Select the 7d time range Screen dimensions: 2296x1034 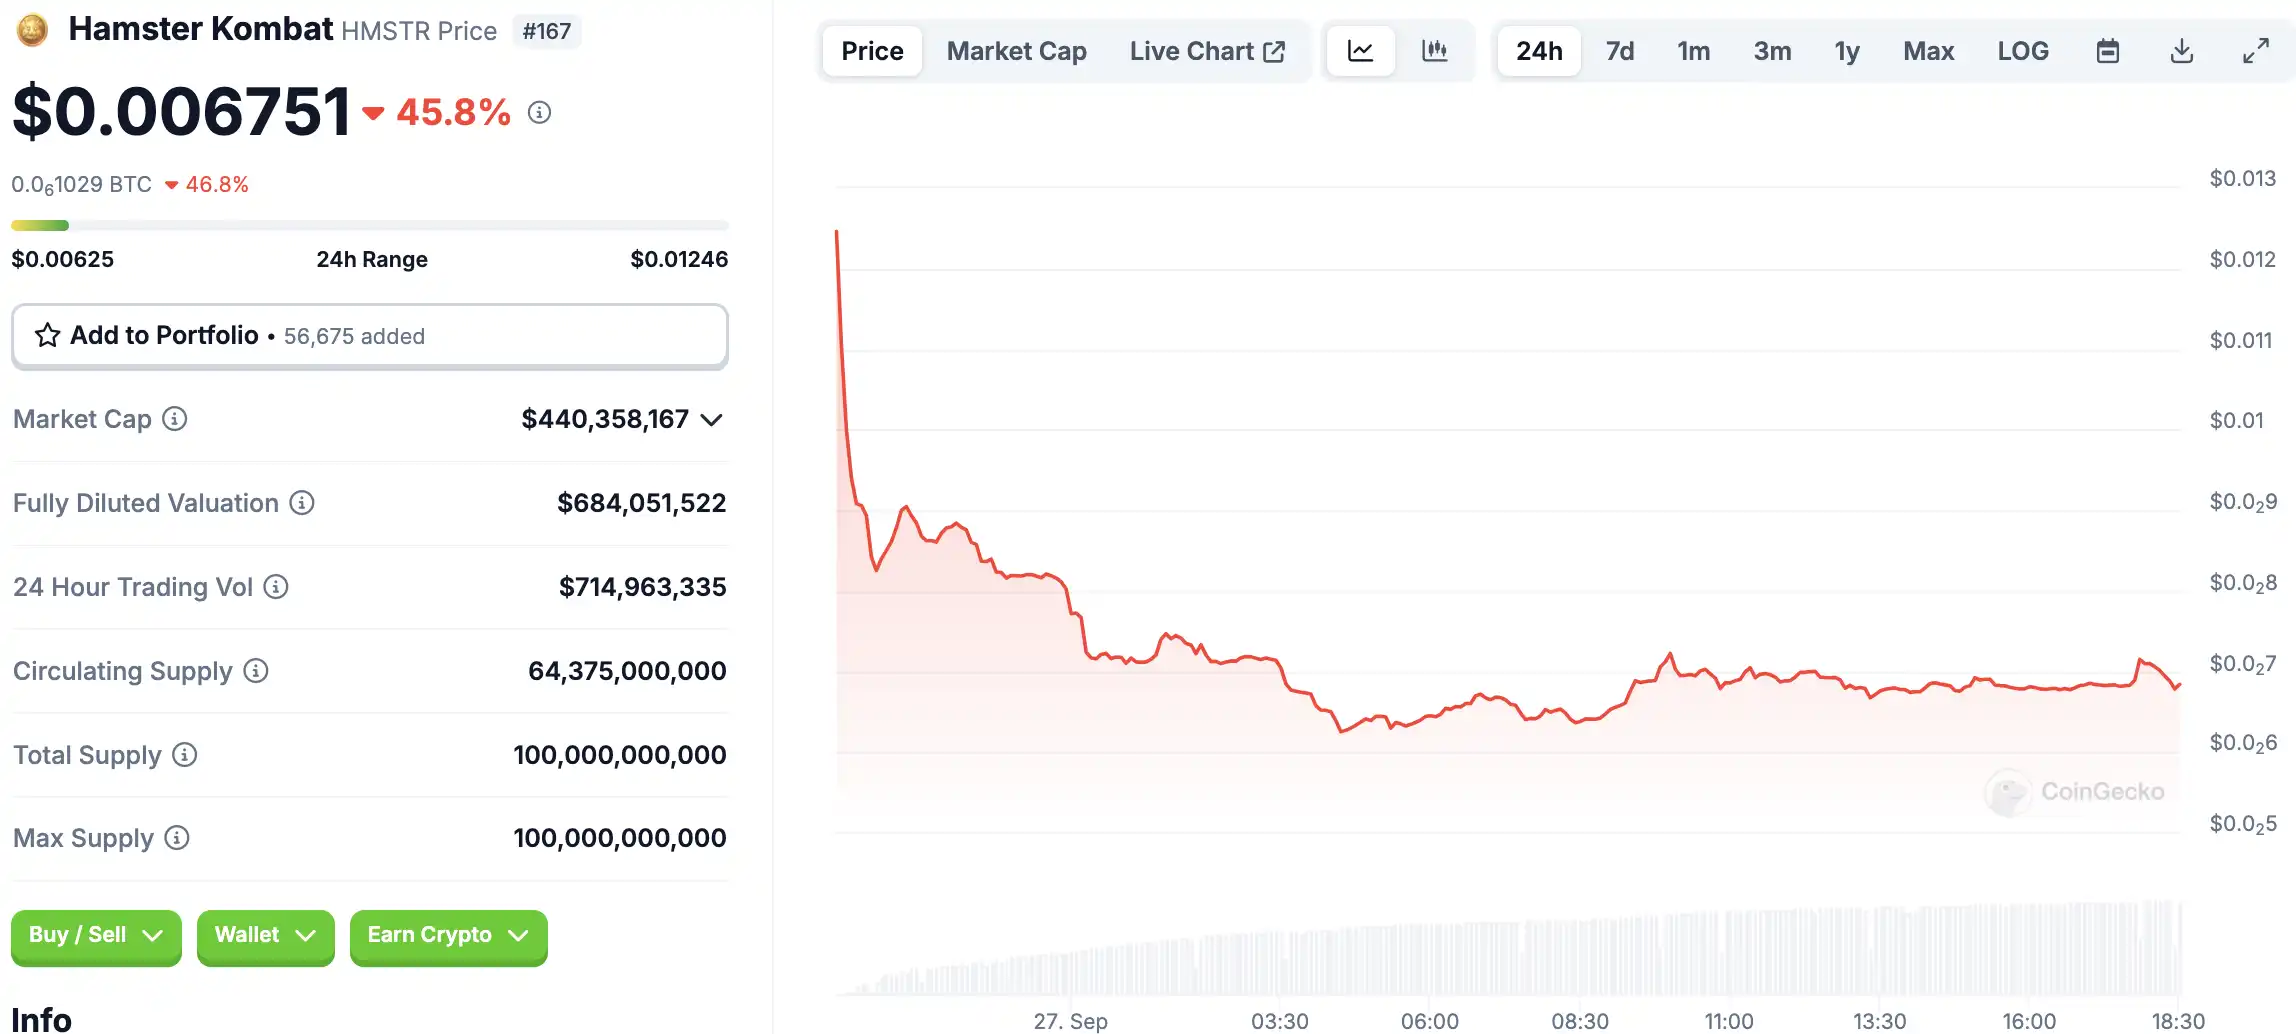point(1620,51)
